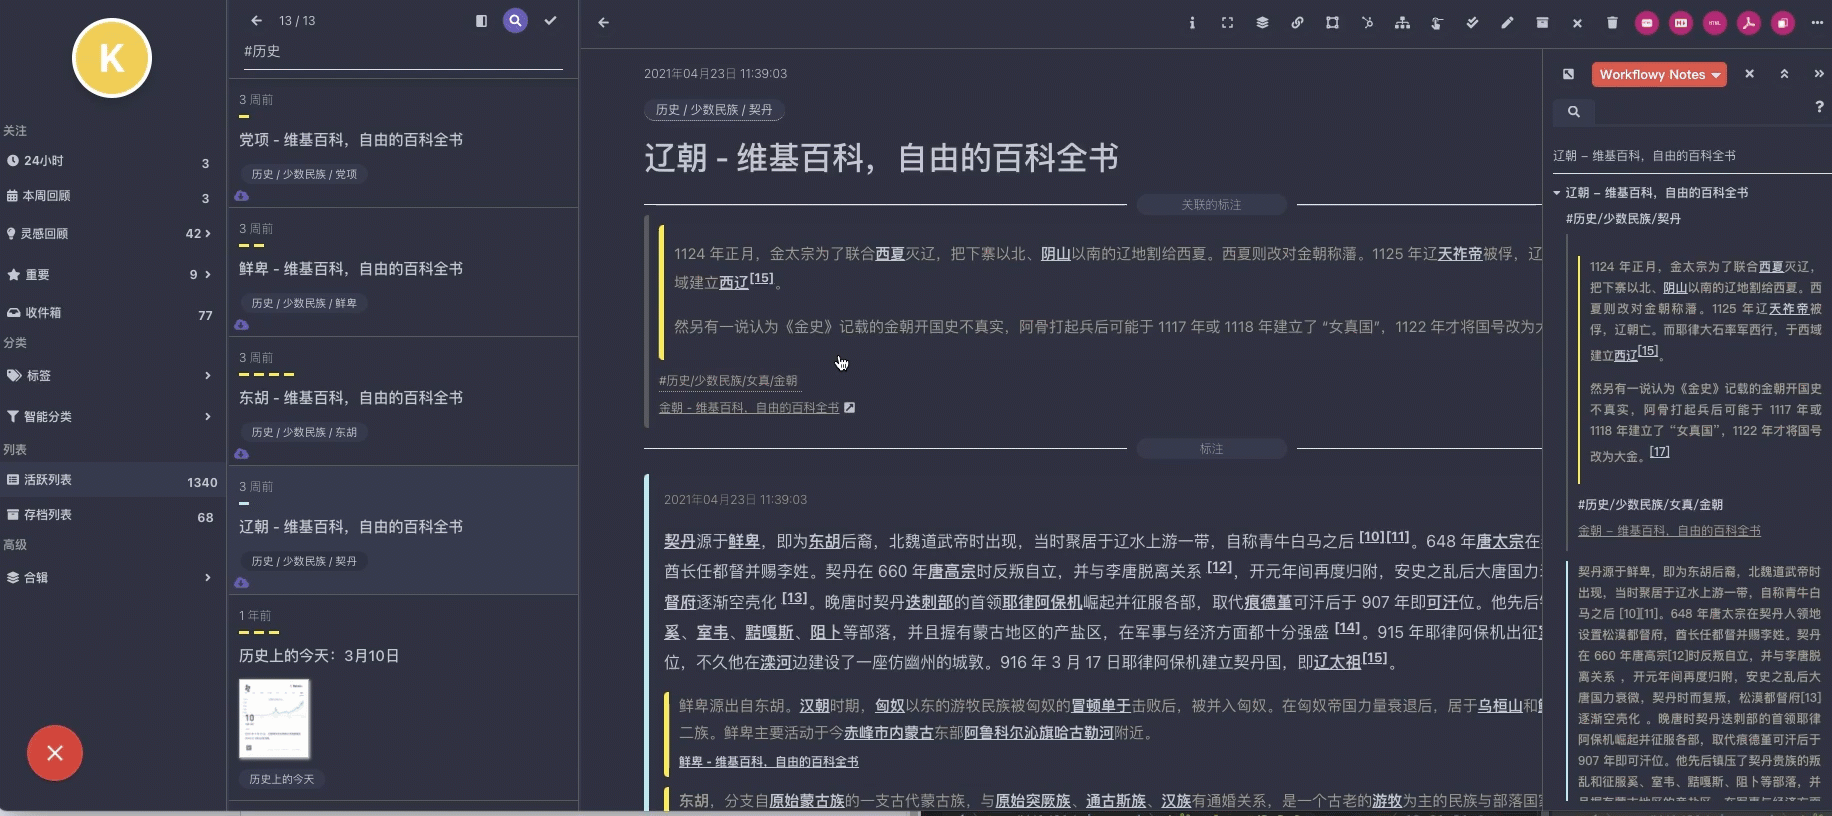Click the pink markdown export button

coord(1681,22)
